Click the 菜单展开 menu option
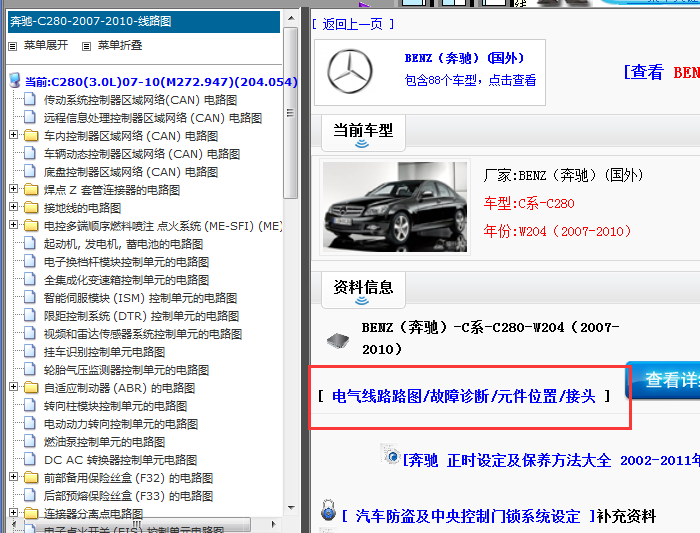The width and height of the screenshot is (700, 533). [46, 45]
